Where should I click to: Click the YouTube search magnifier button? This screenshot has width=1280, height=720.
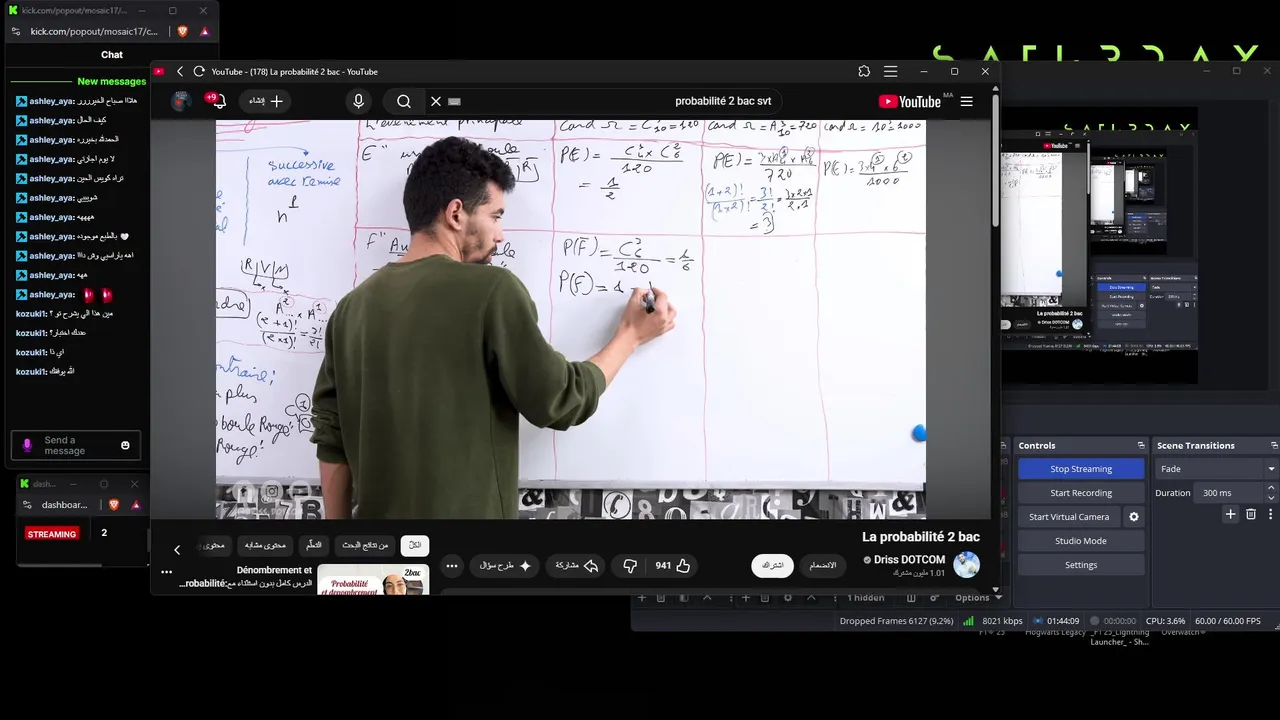(x=404, y=101)
